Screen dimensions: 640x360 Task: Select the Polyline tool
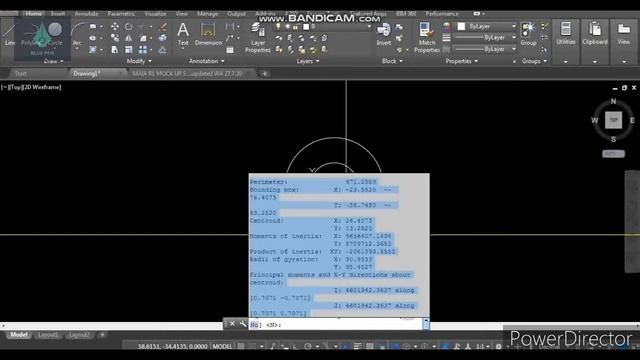click(30, 33)
